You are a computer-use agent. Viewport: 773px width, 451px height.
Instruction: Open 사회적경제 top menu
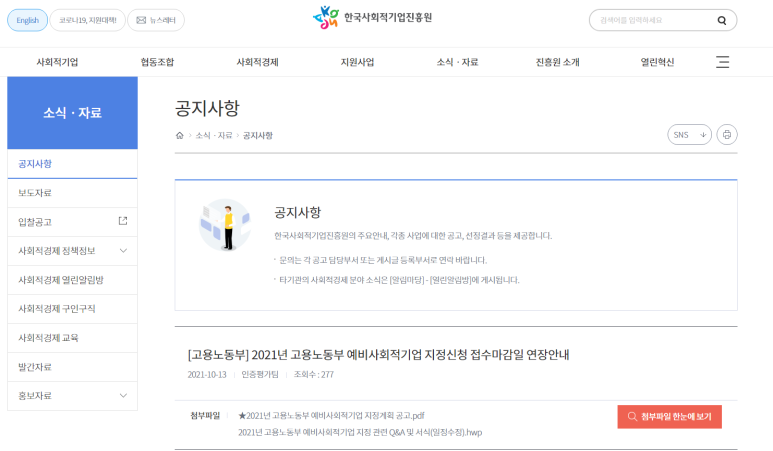point(257,62)
